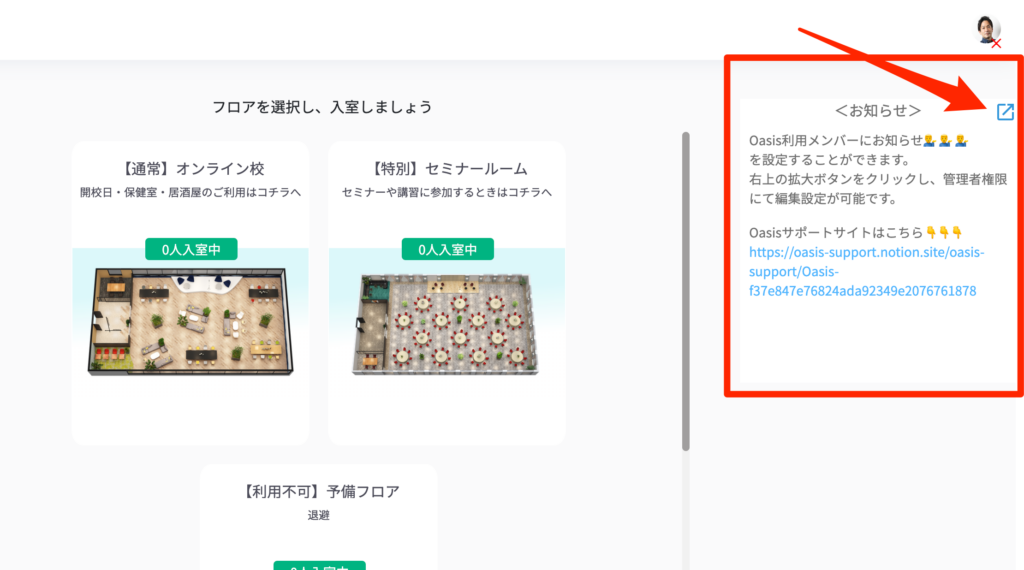Click the オンライン校 floor map thumbnail
Screen dimensions: 1024x570
click(x=191, y=321)
